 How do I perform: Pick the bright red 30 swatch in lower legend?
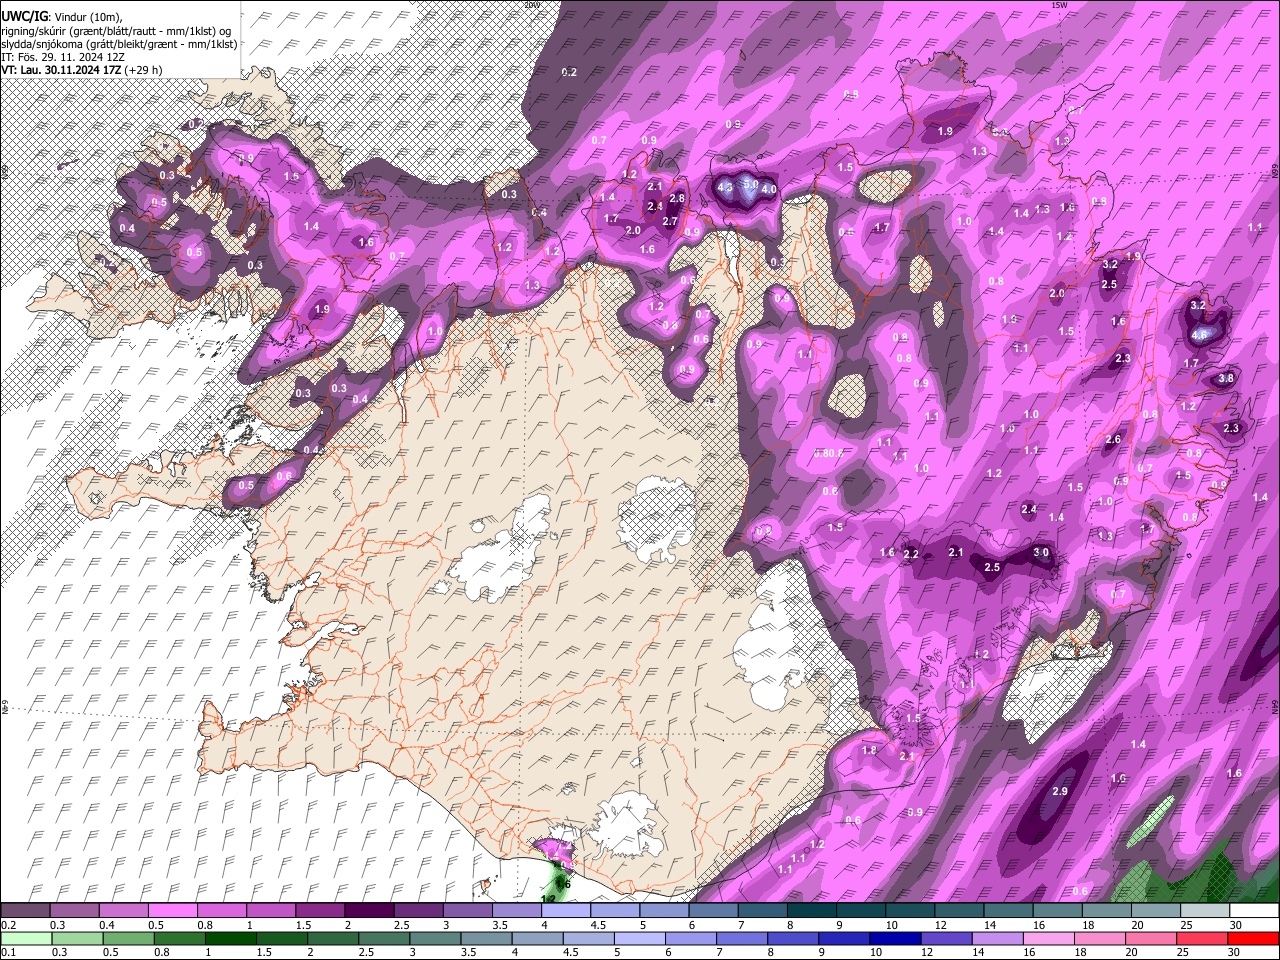point(1254,939)
